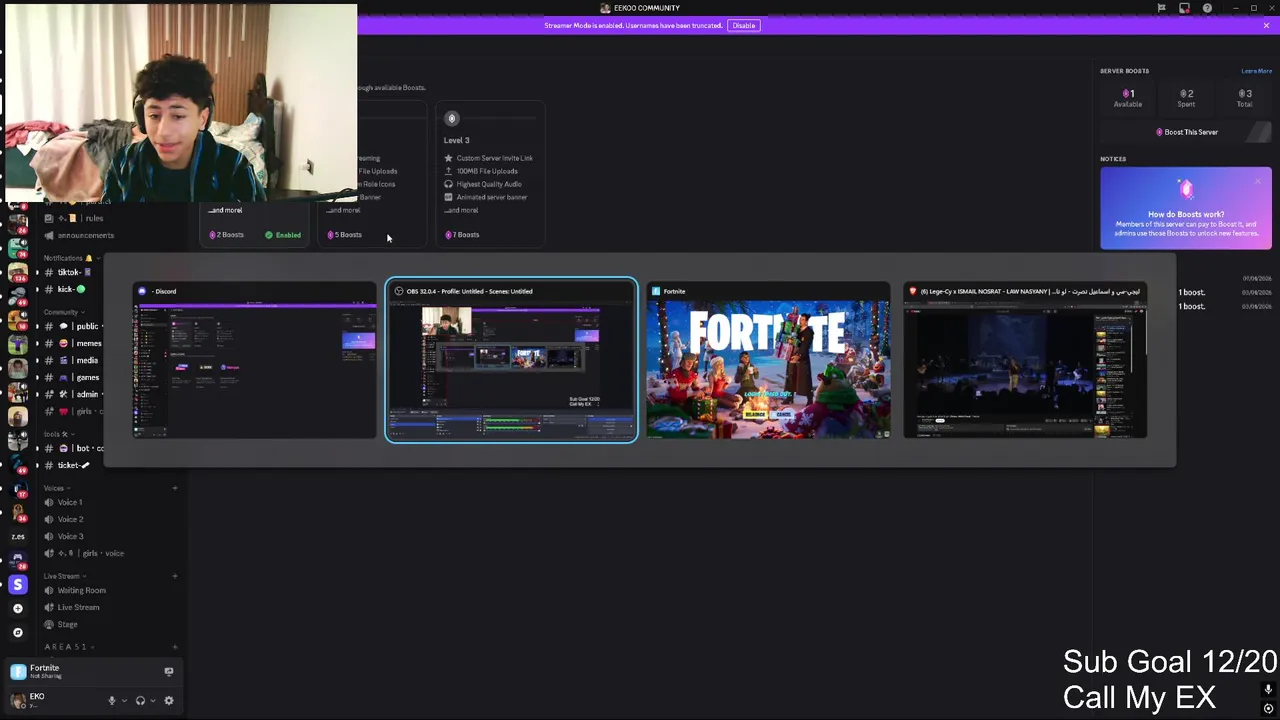
Task: Add a channel to the Voices category
Action: click(175, 488)
